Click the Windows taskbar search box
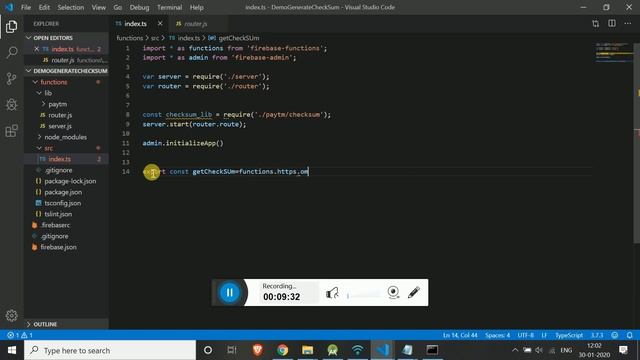This screenshot has width=640, height=360. (110, 350)
